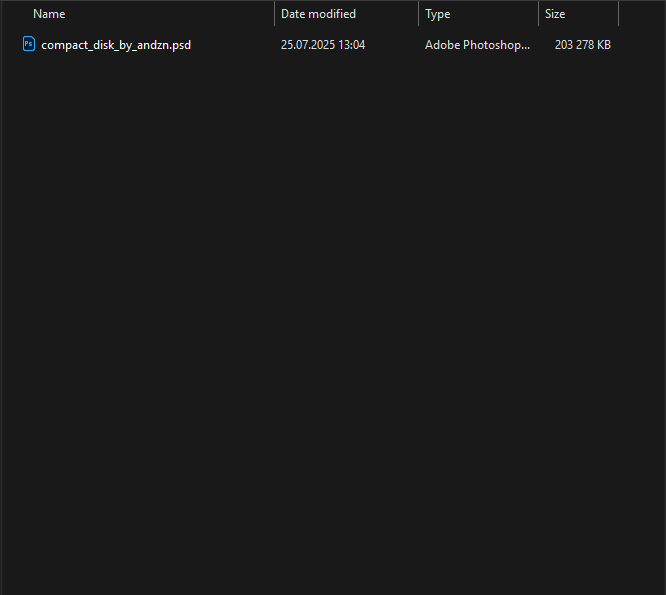Click the Adobe Photoshop type cell

coord(477,45)
